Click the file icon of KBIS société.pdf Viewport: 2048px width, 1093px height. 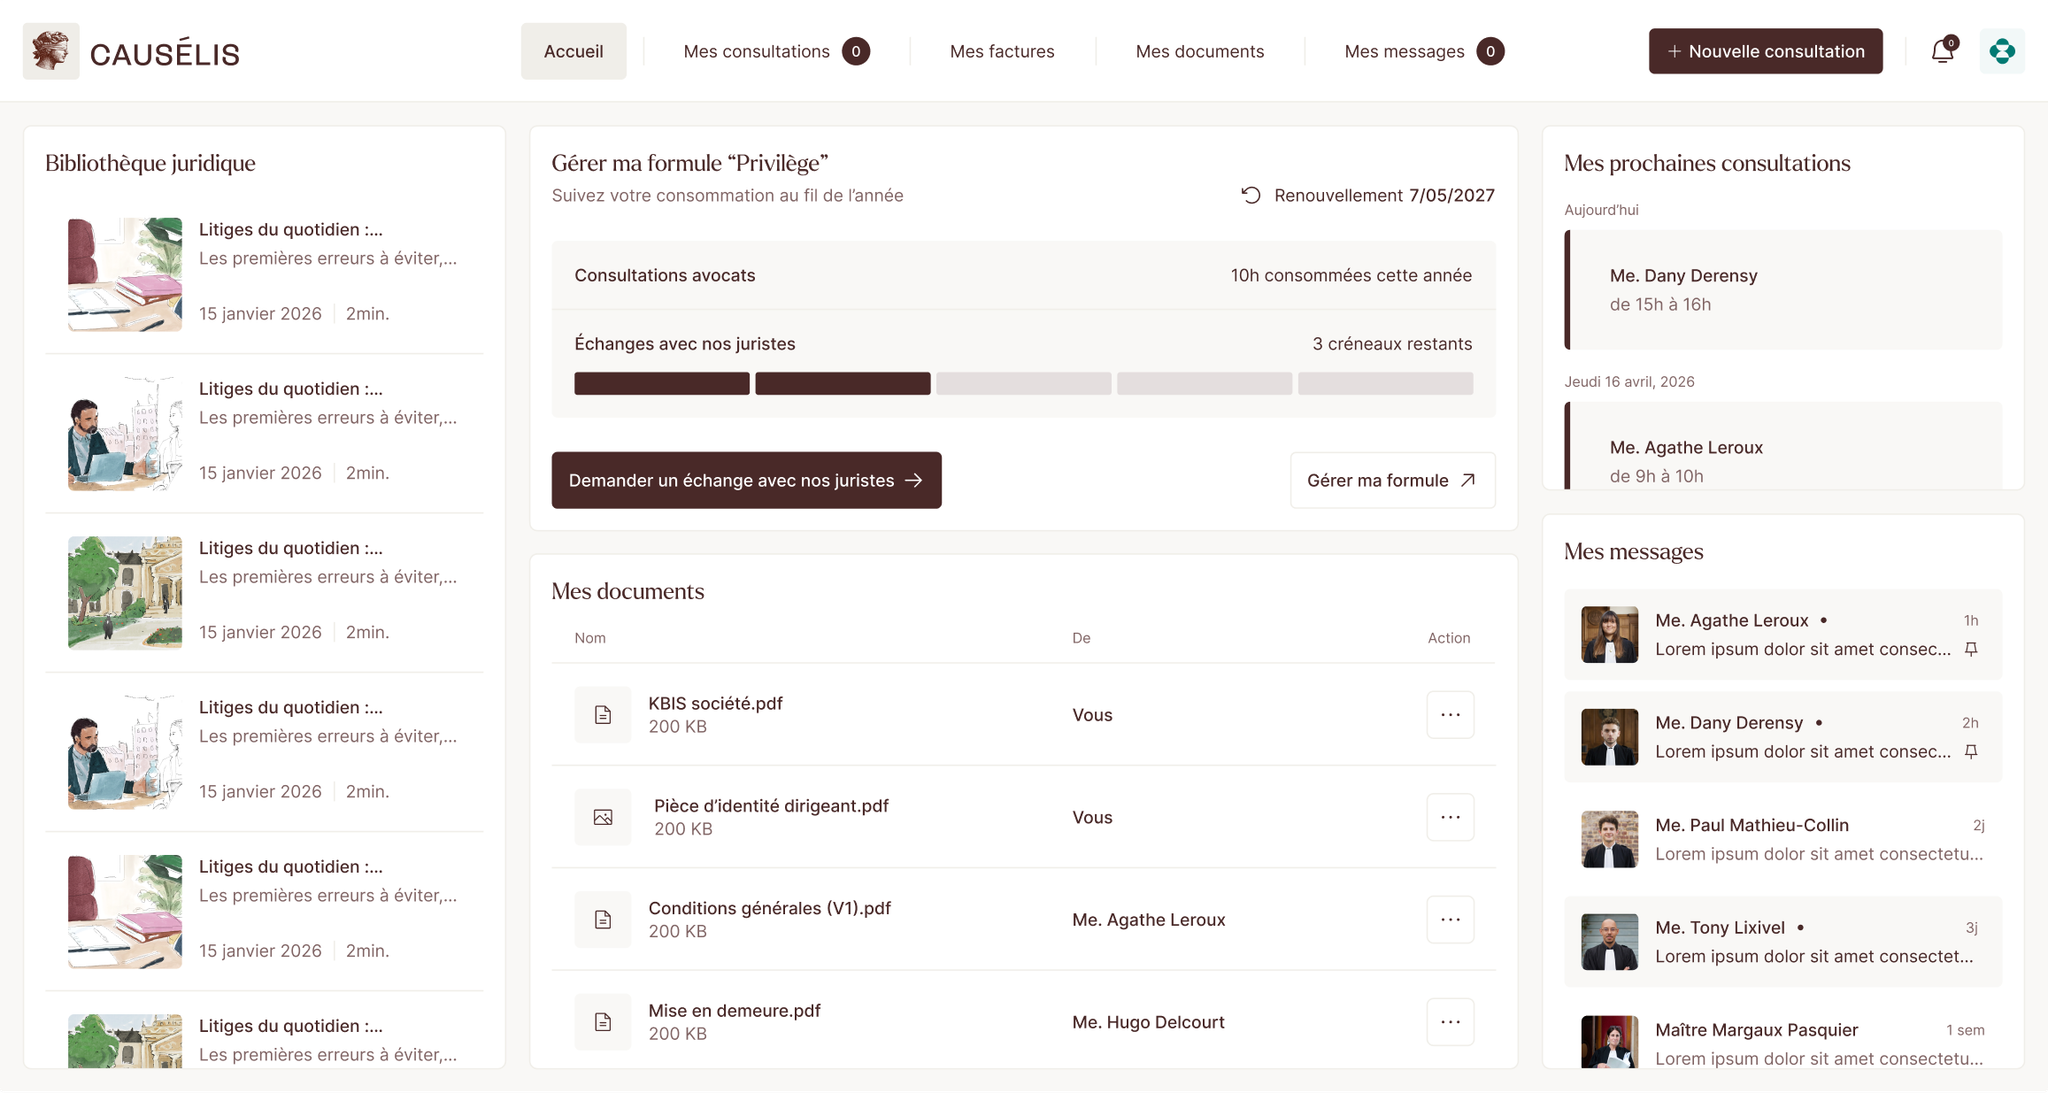point(603,714)
